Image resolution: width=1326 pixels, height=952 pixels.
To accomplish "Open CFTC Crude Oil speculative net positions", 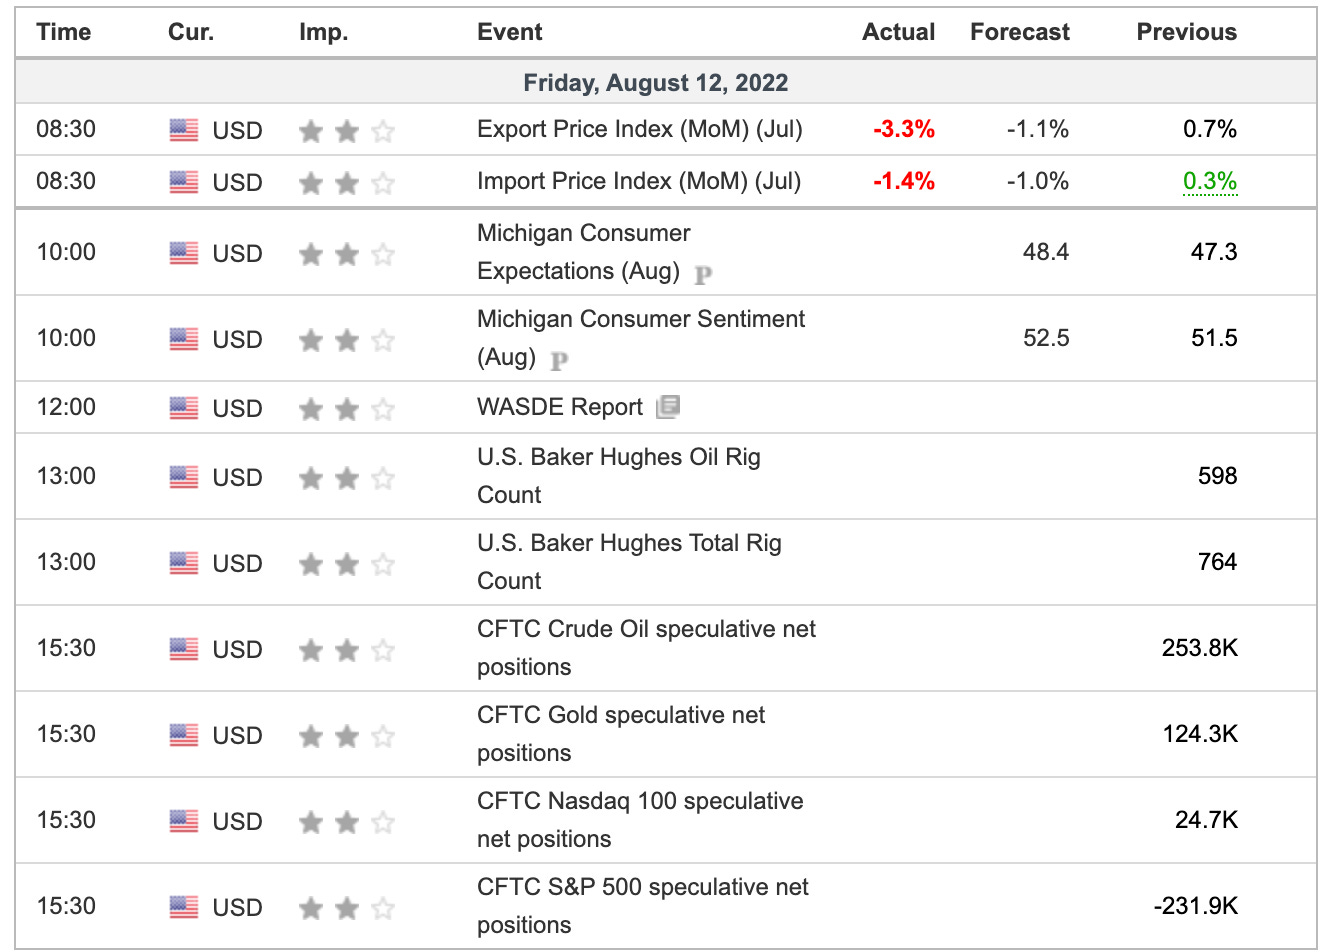I will coord(645,647).
